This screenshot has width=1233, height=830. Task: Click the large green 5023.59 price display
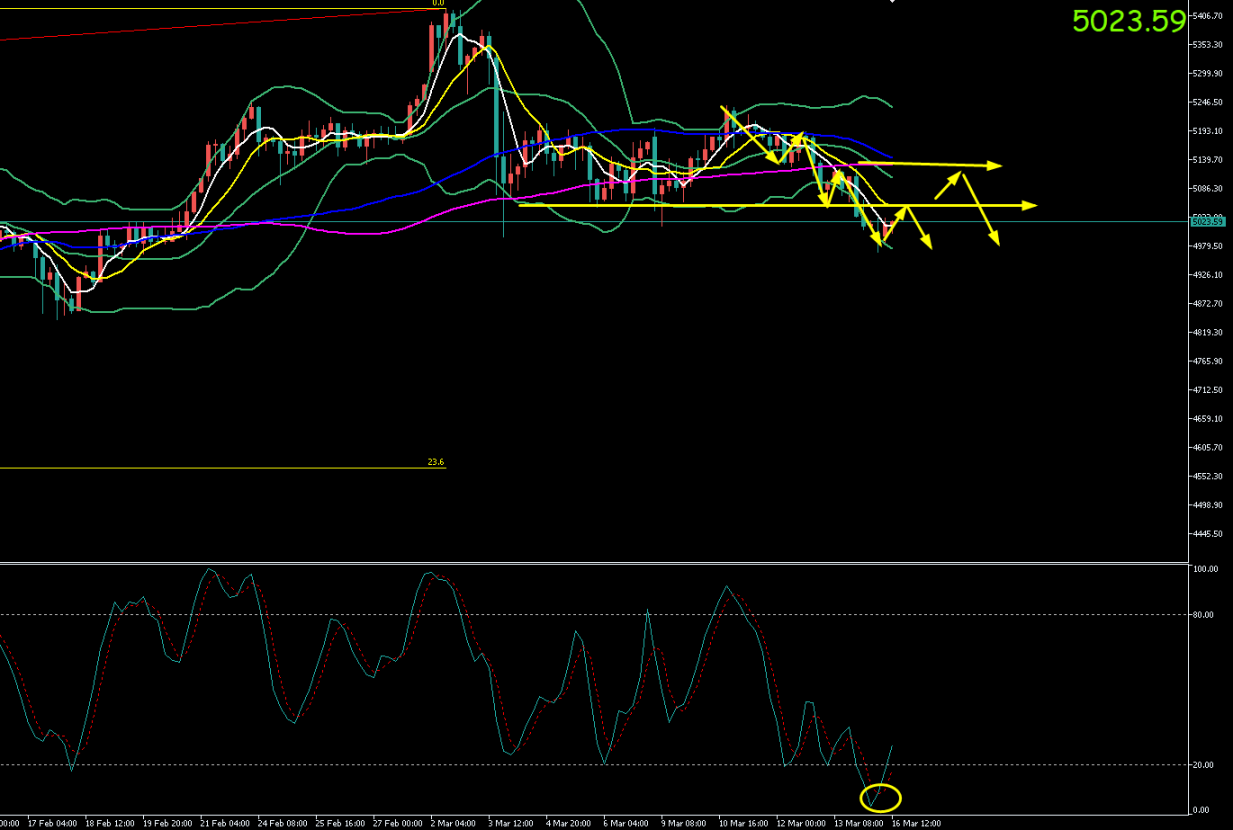pos(1128,21)
